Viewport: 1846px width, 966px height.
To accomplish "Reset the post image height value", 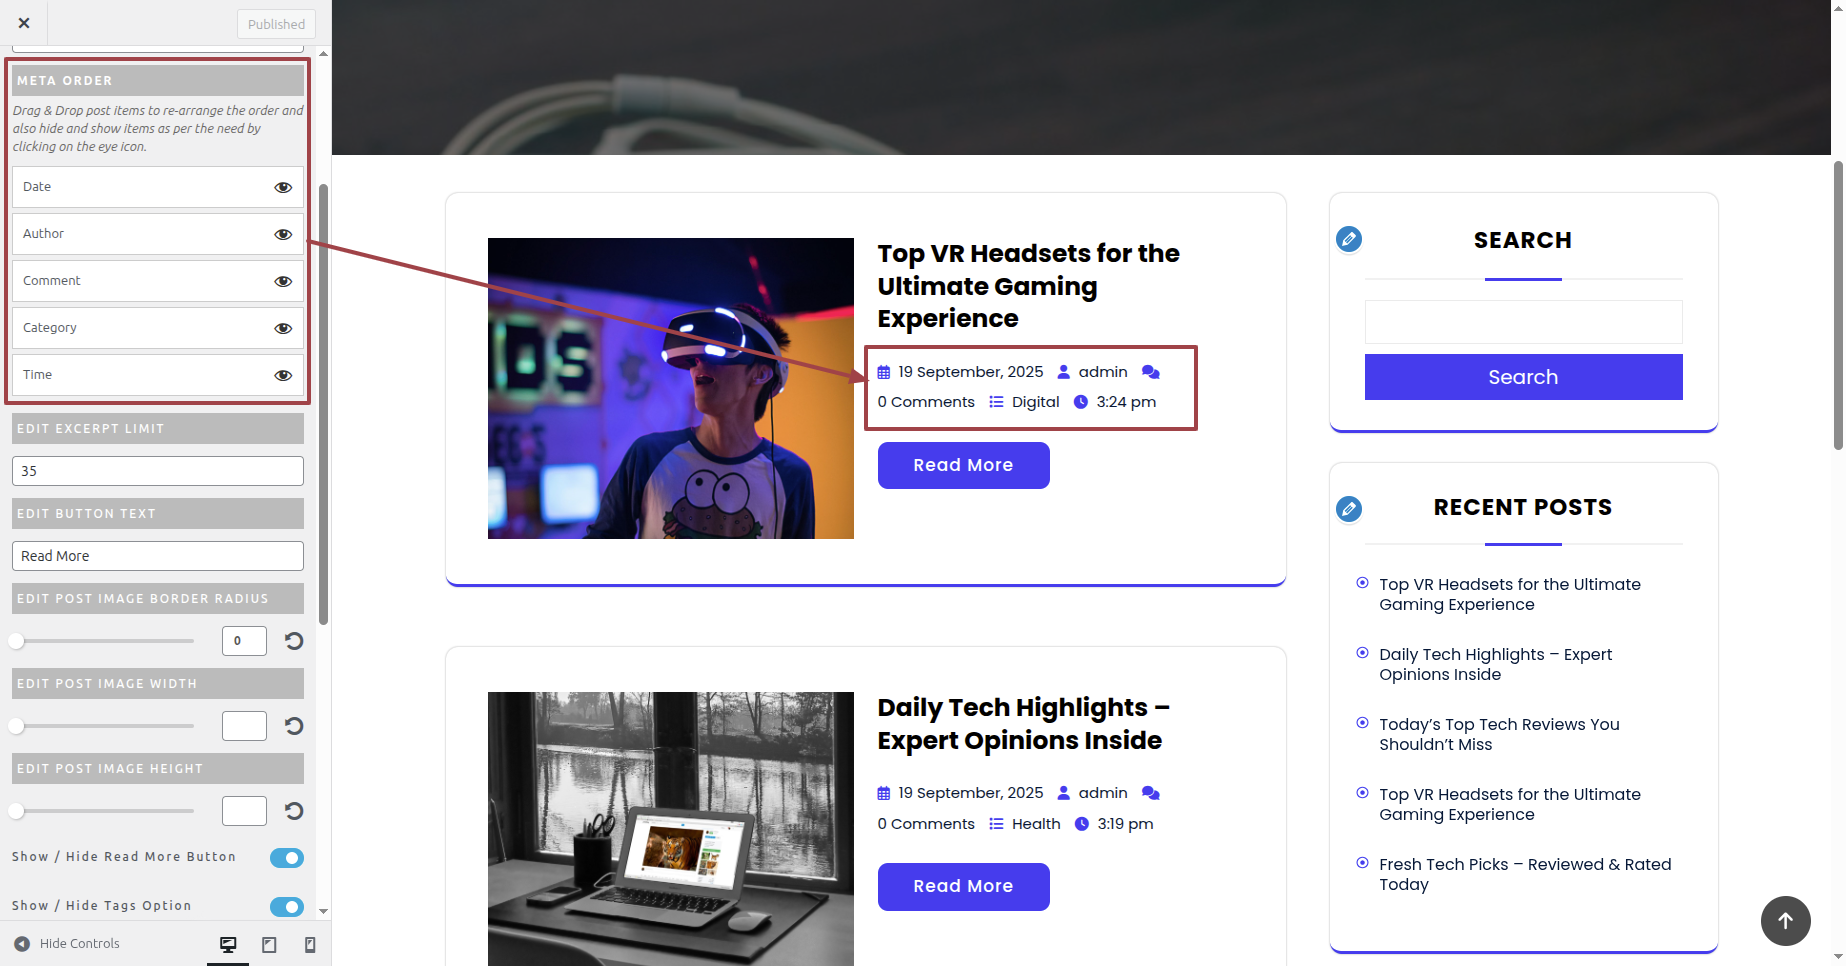I will (294, 811).
